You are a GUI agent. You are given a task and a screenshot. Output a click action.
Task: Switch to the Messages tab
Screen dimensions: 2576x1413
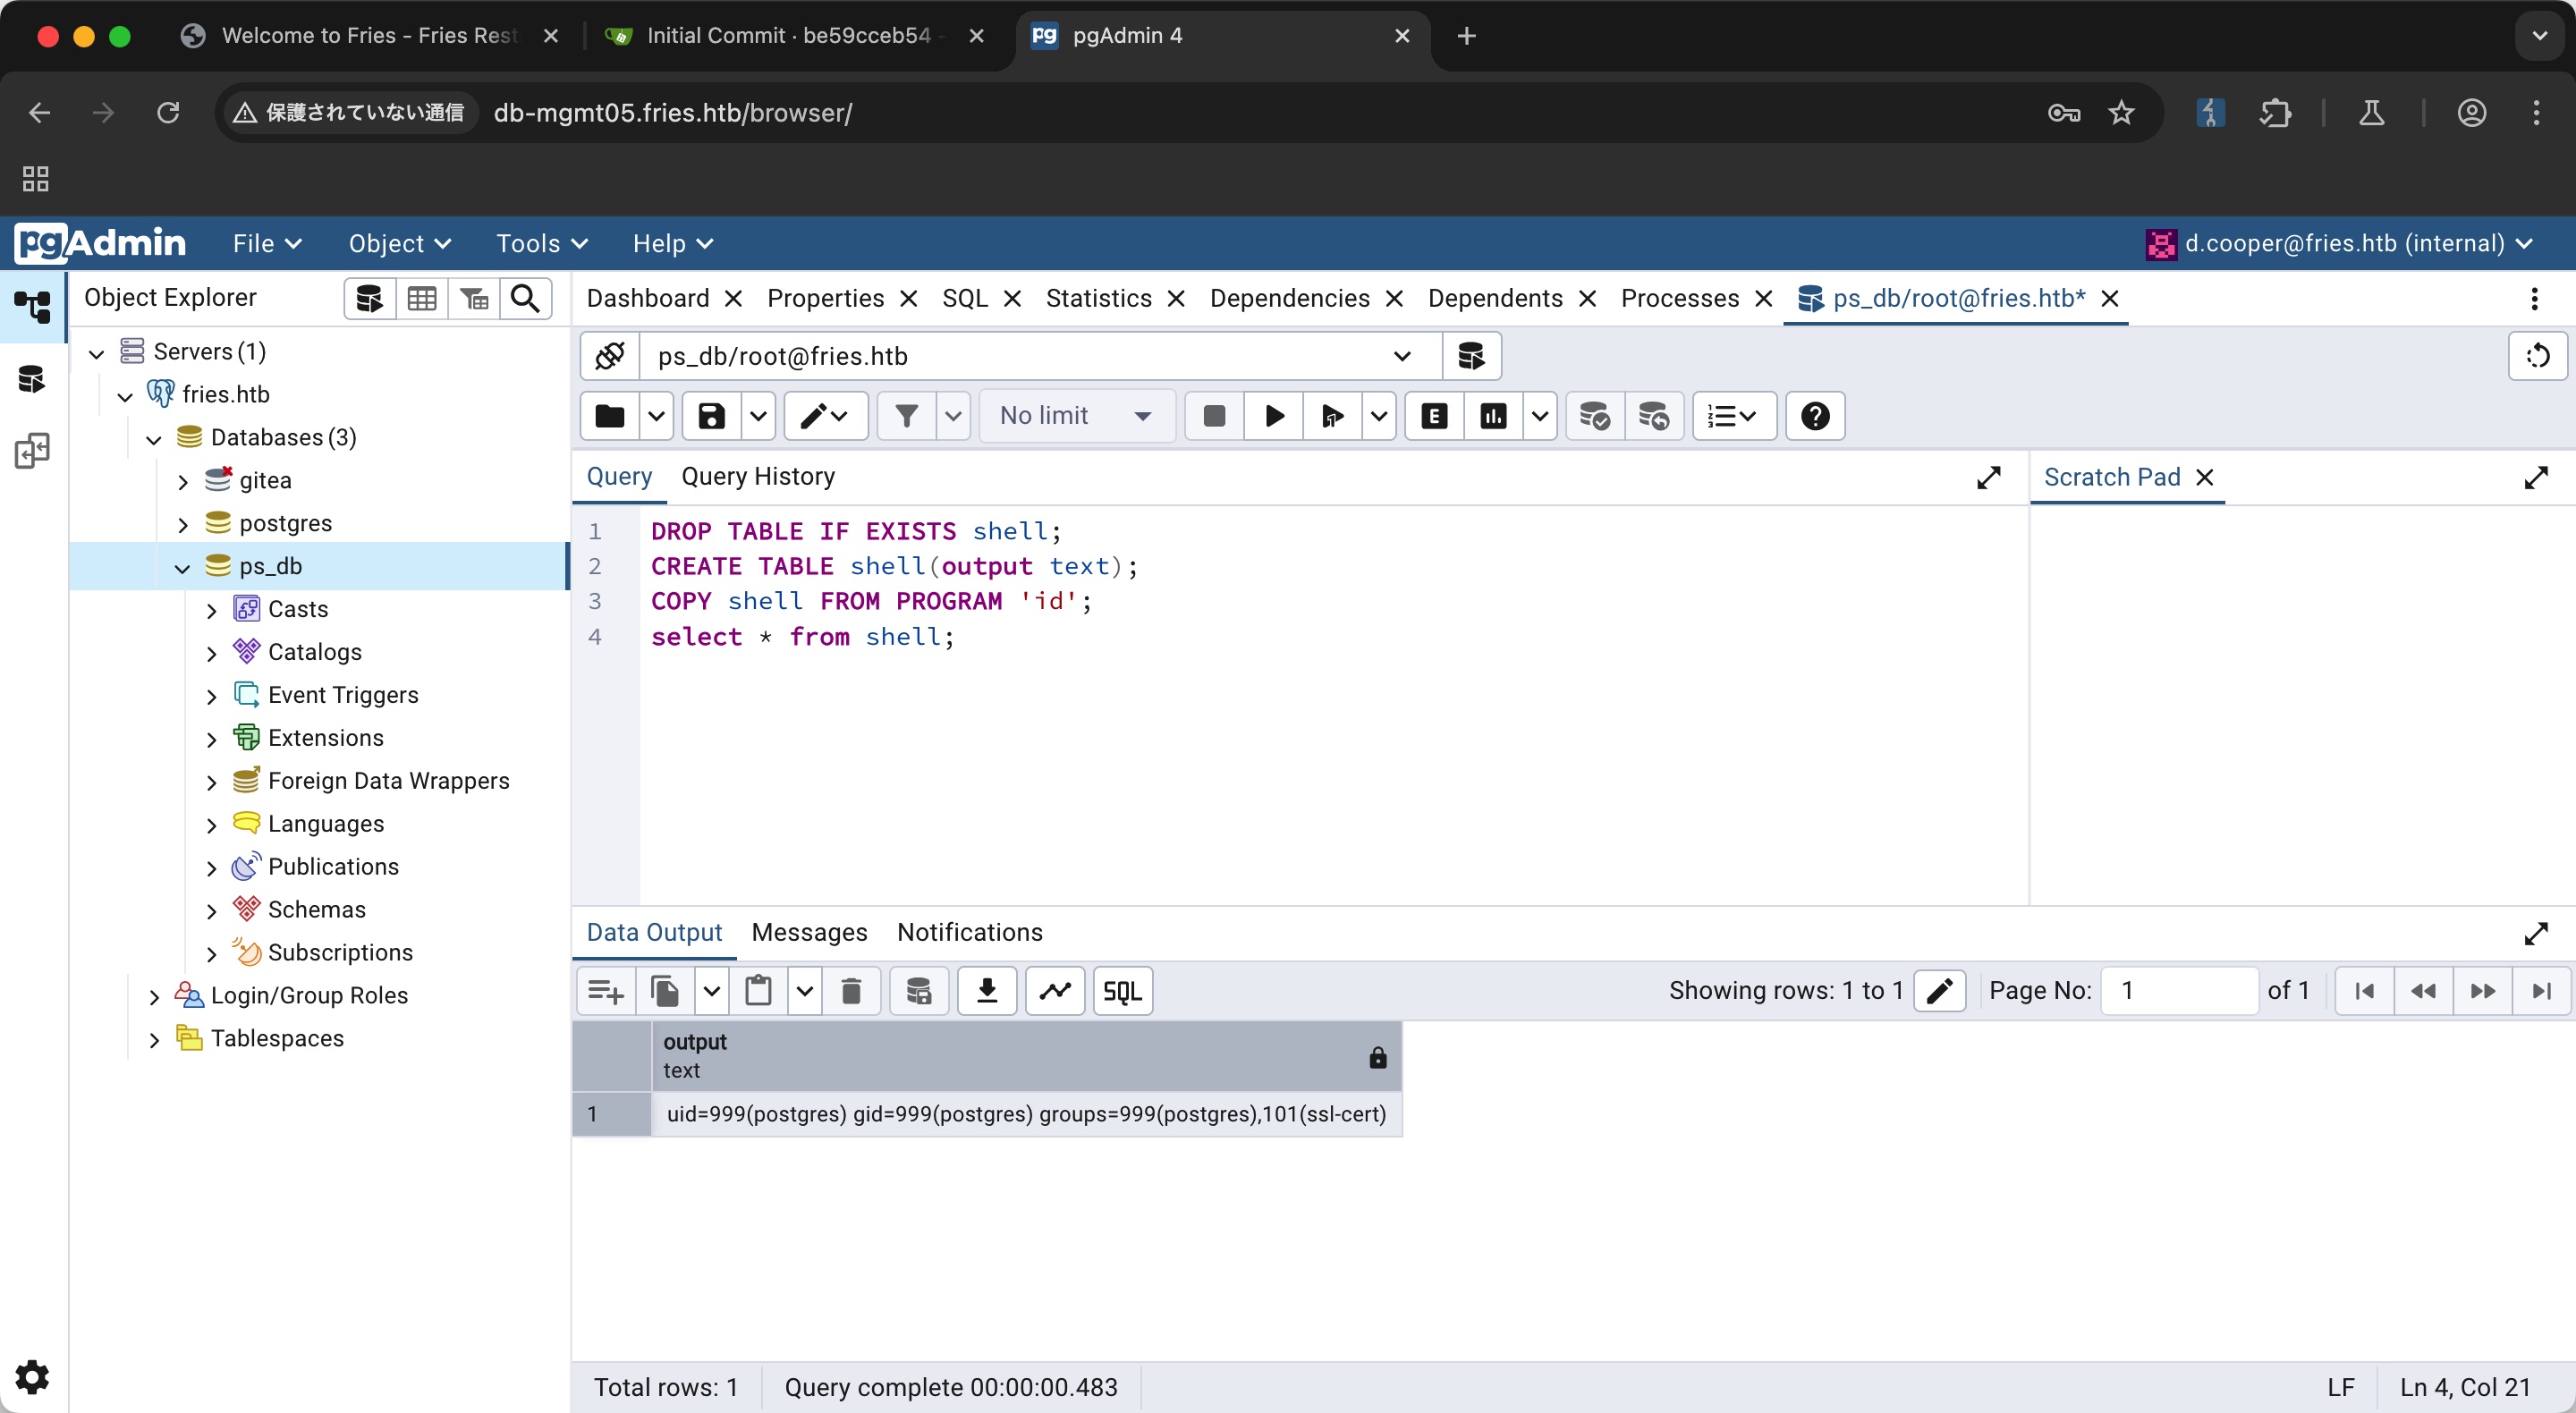click(x=809, y=932)
